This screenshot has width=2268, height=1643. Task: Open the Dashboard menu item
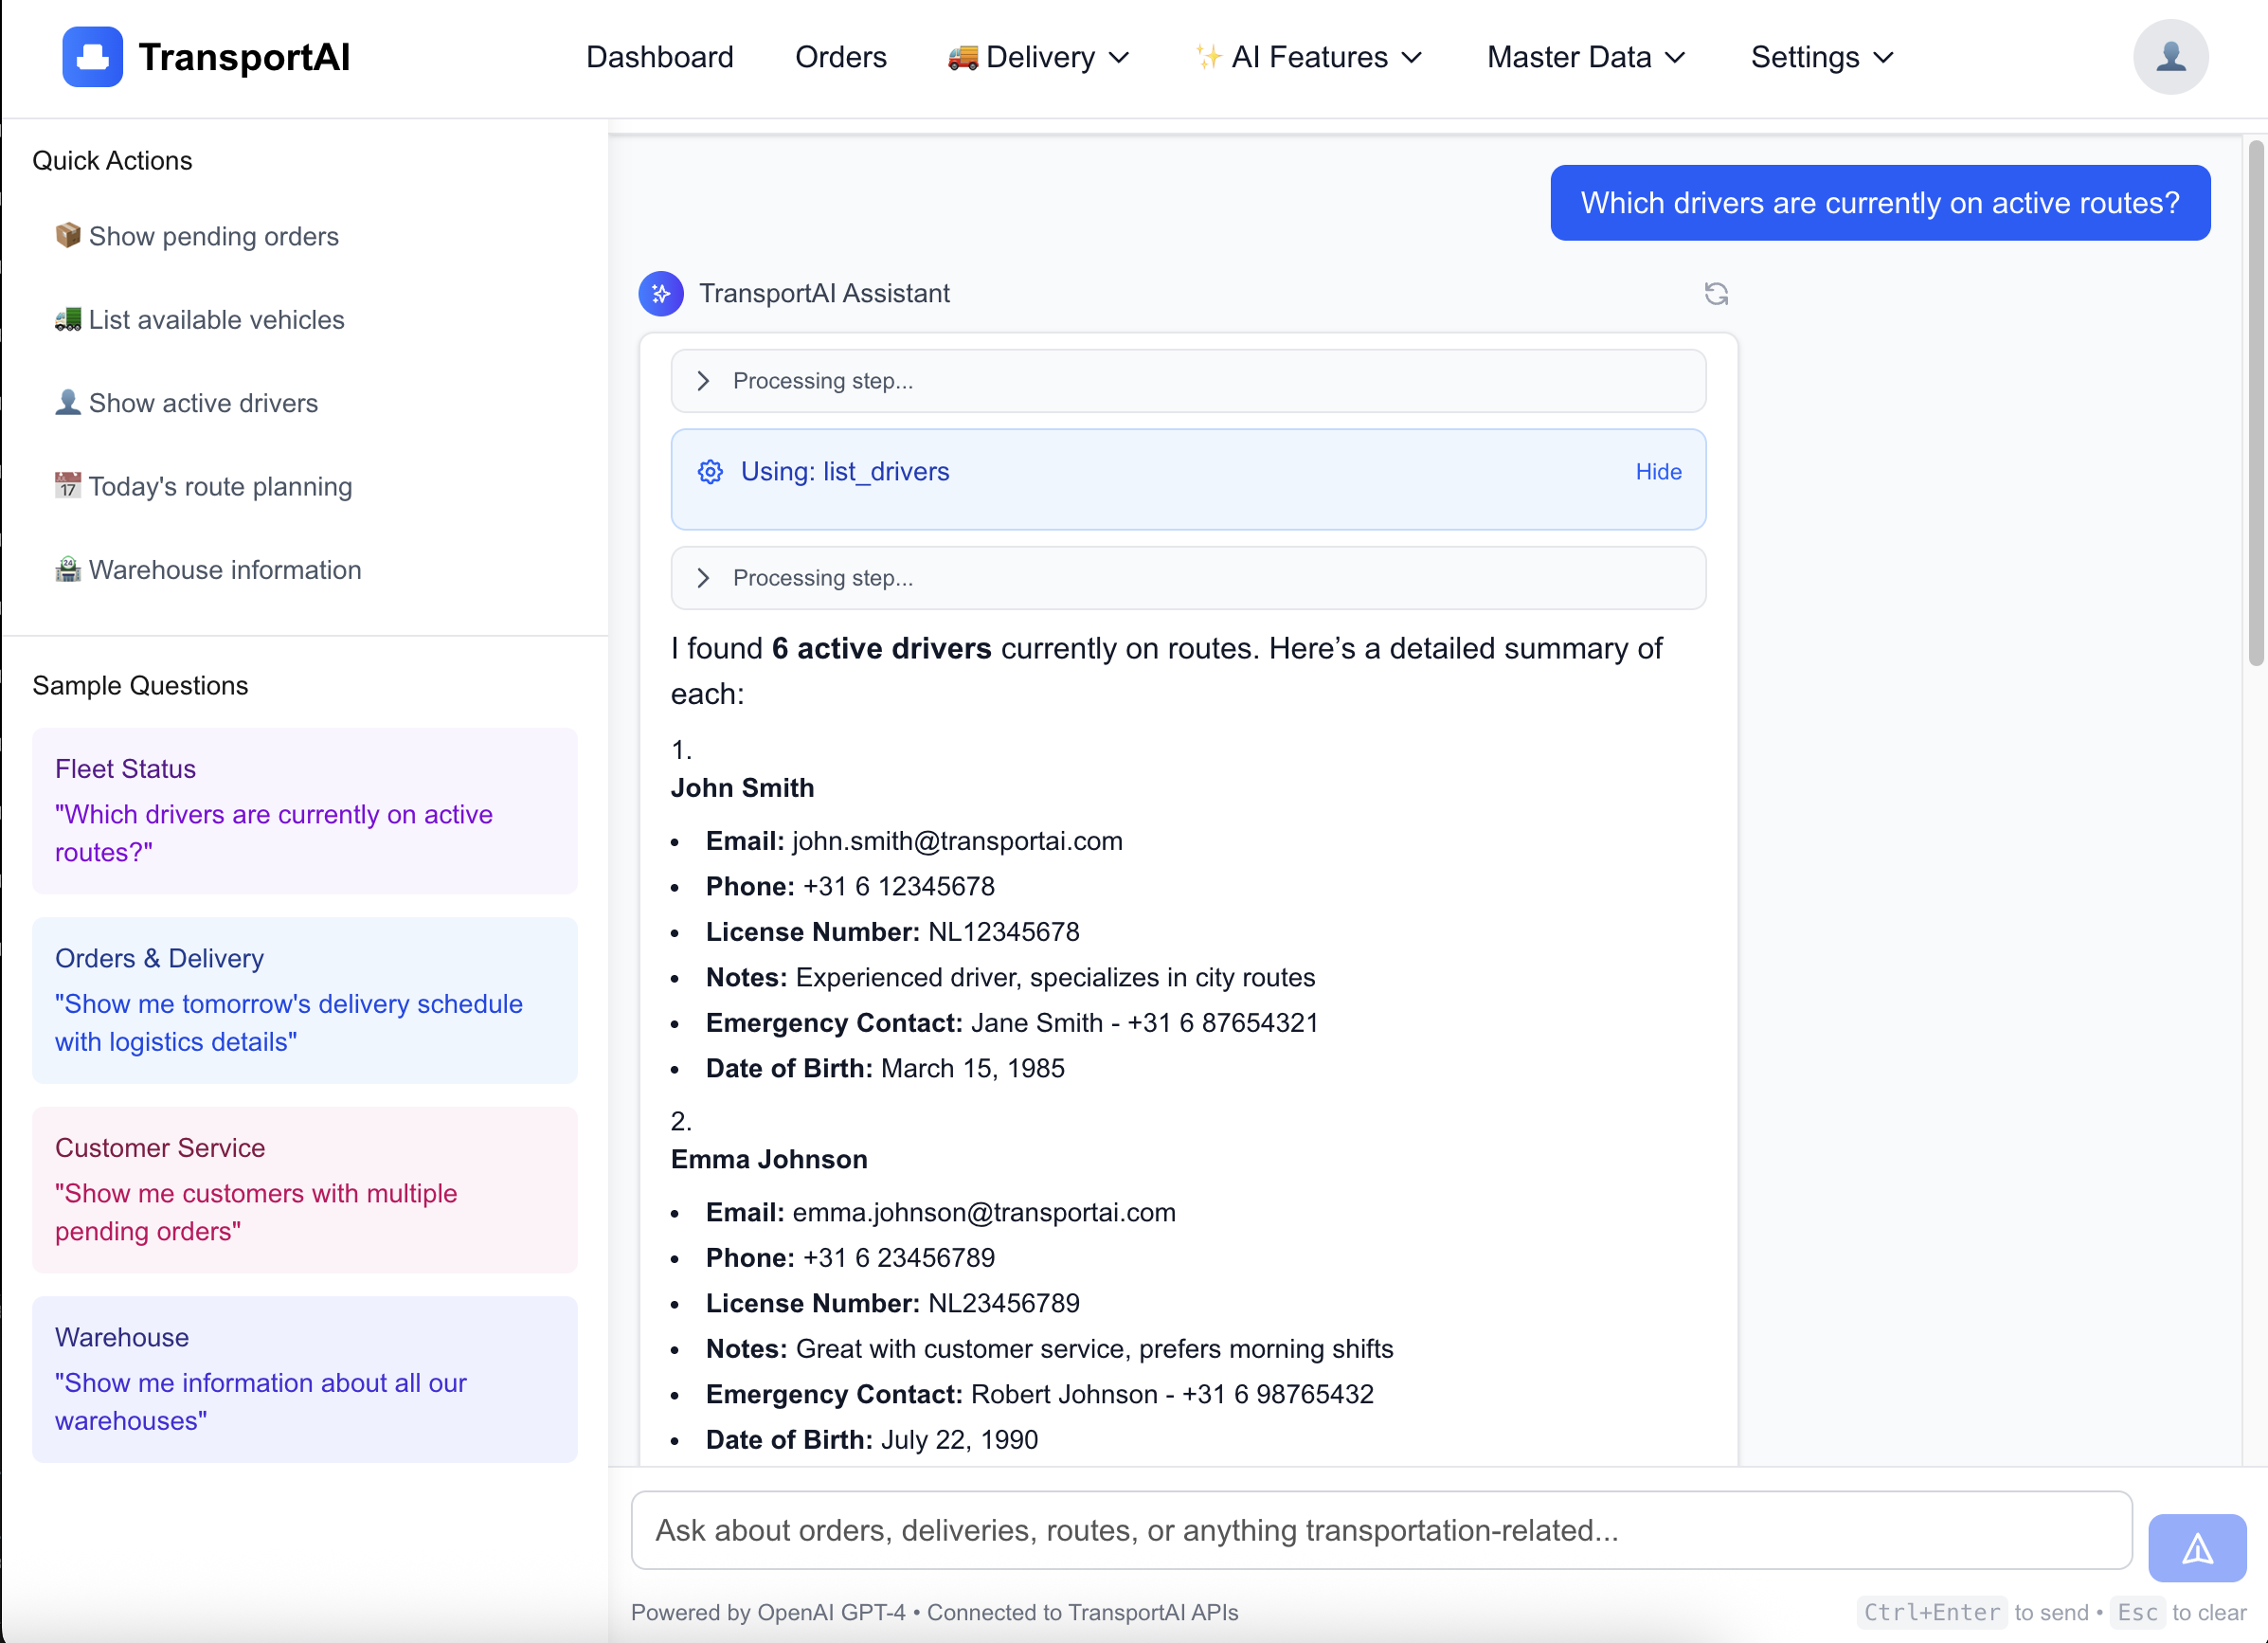pyautogui.click(x=660, y=57)
